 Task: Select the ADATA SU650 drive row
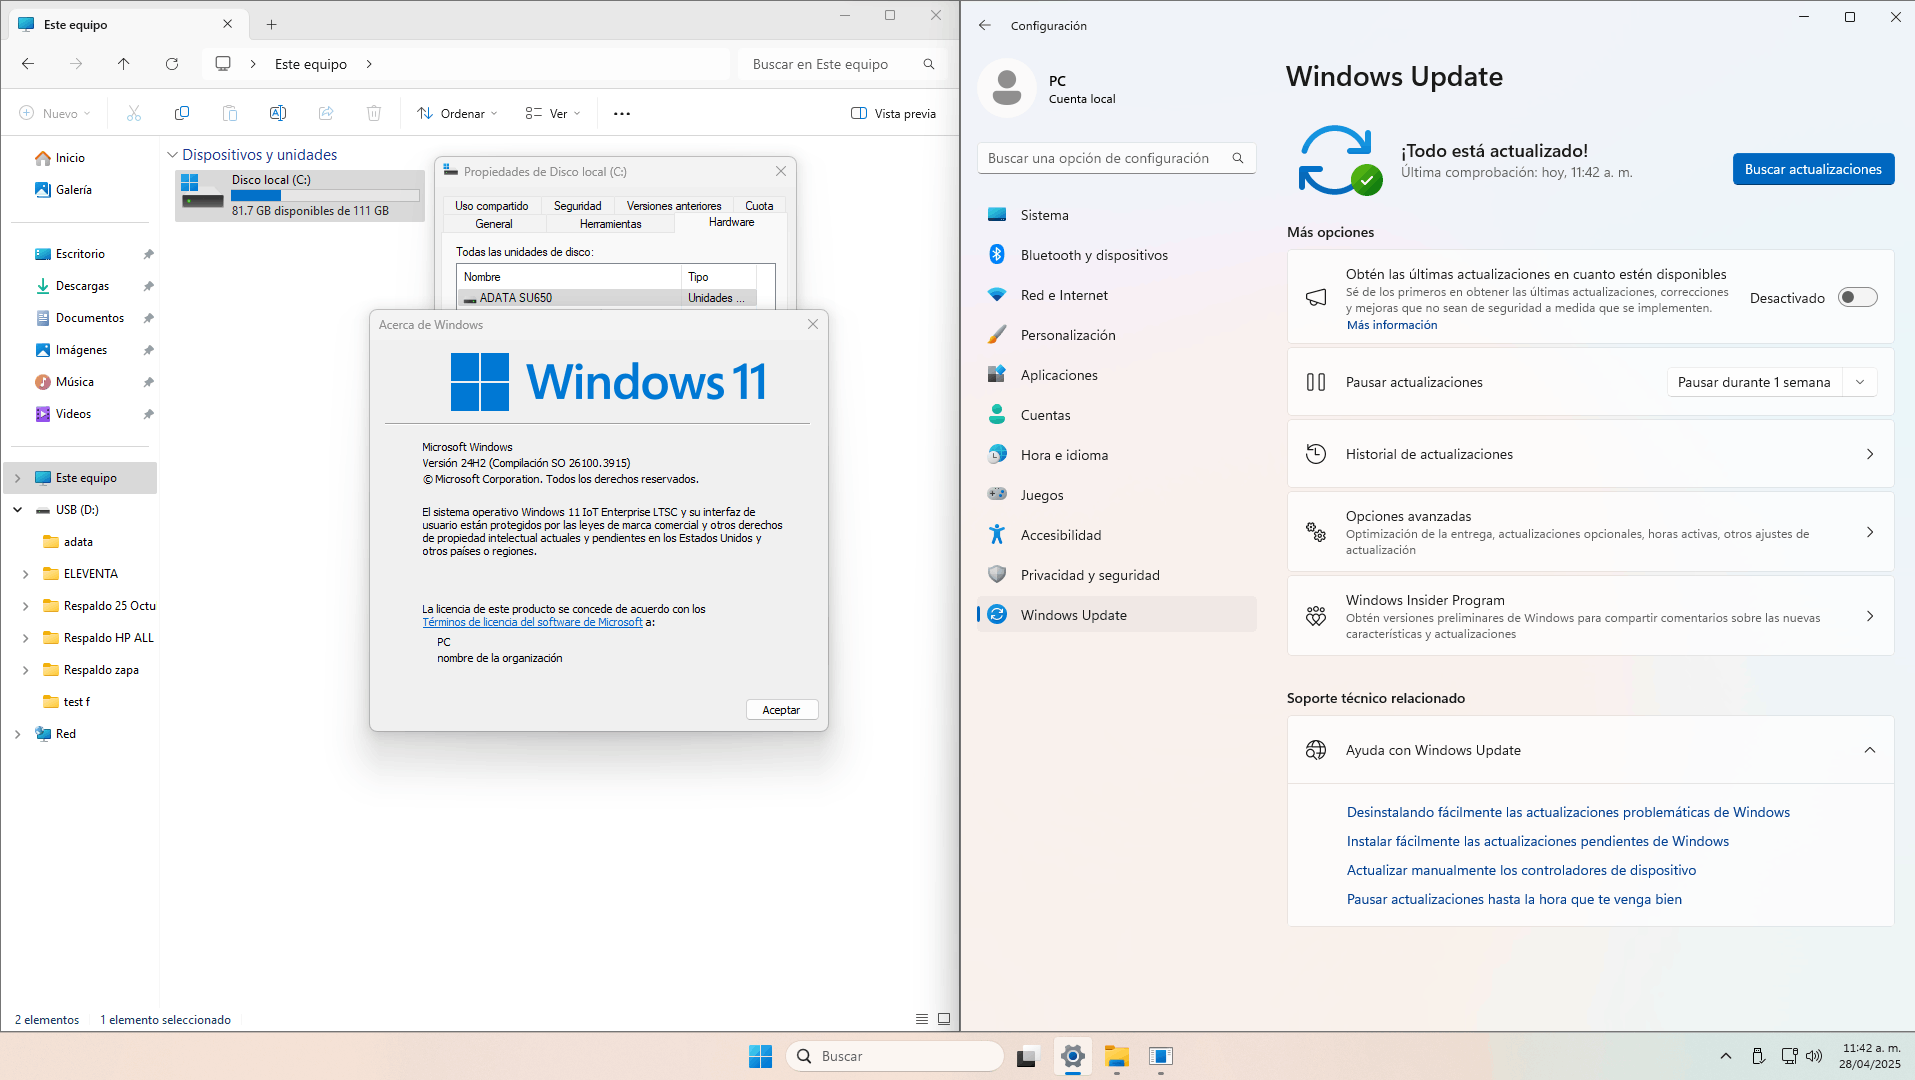606,298
